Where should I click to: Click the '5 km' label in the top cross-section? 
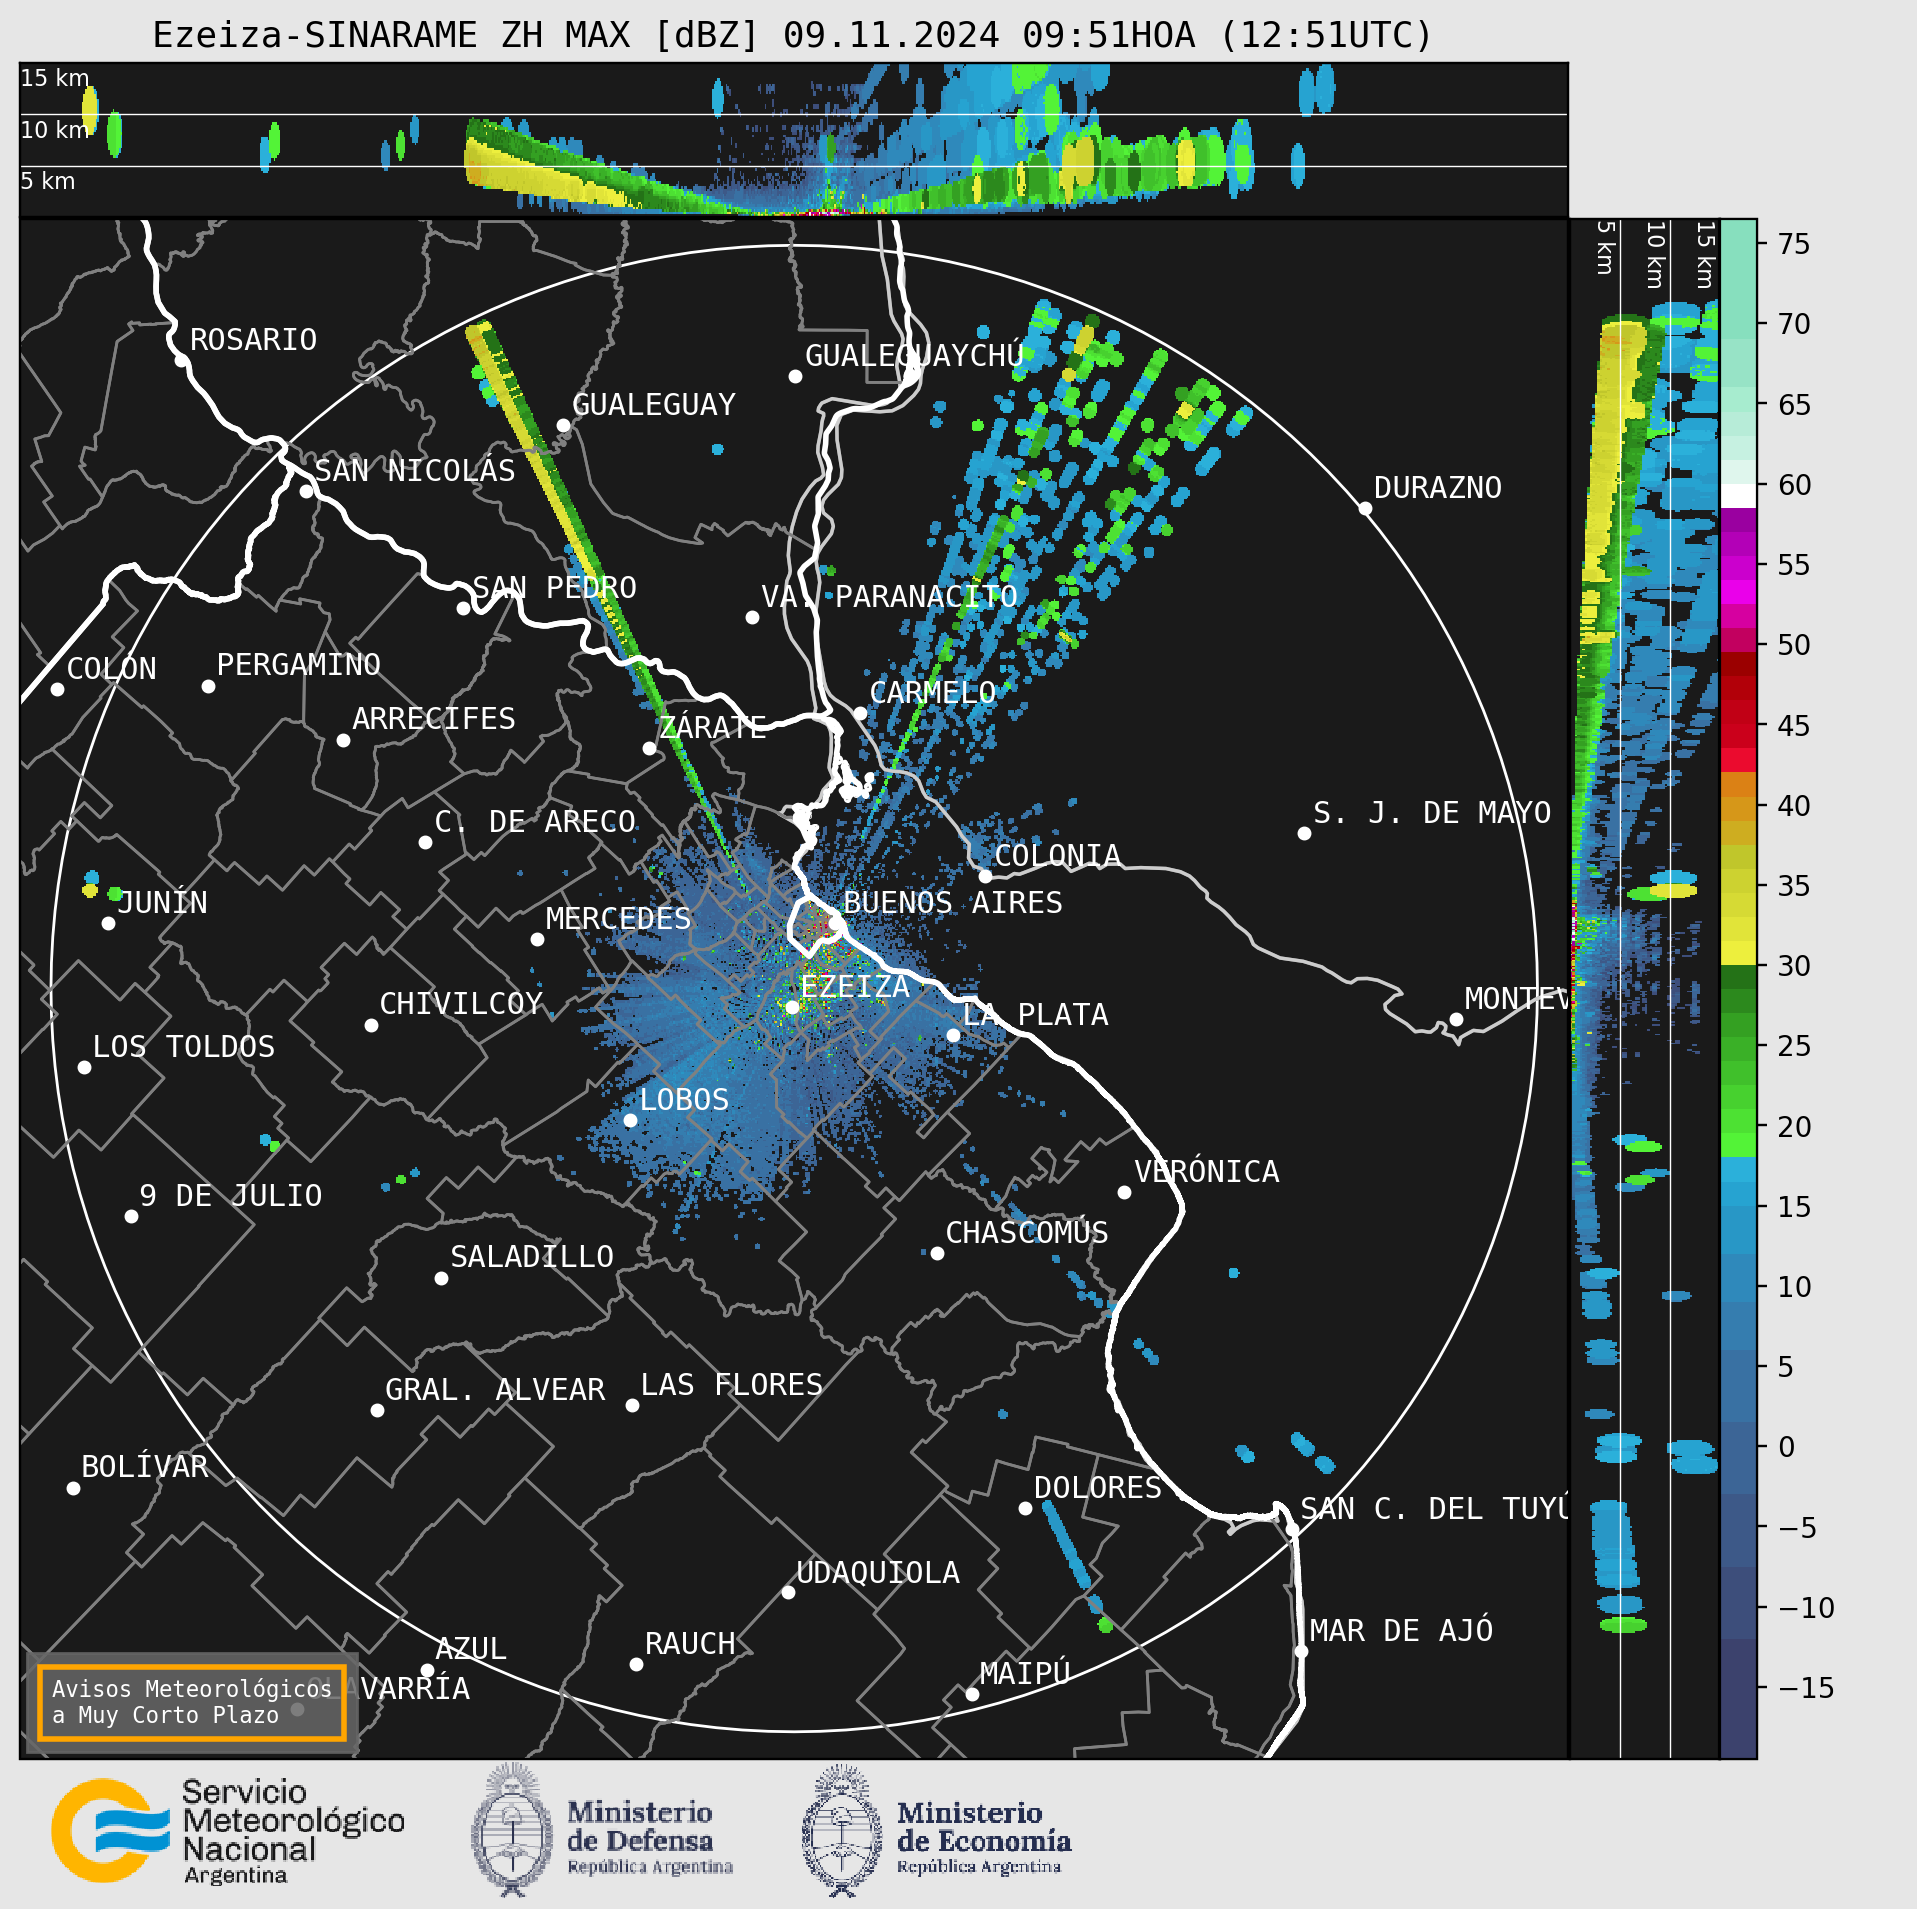48,181
